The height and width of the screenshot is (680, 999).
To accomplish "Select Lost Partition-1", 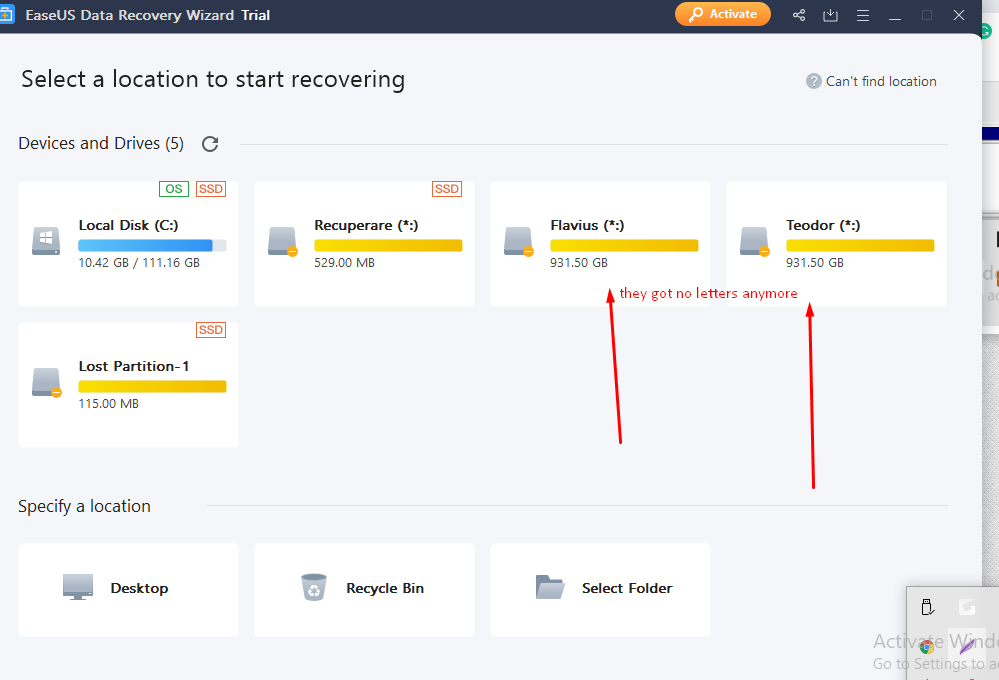I will click(128, 385).
